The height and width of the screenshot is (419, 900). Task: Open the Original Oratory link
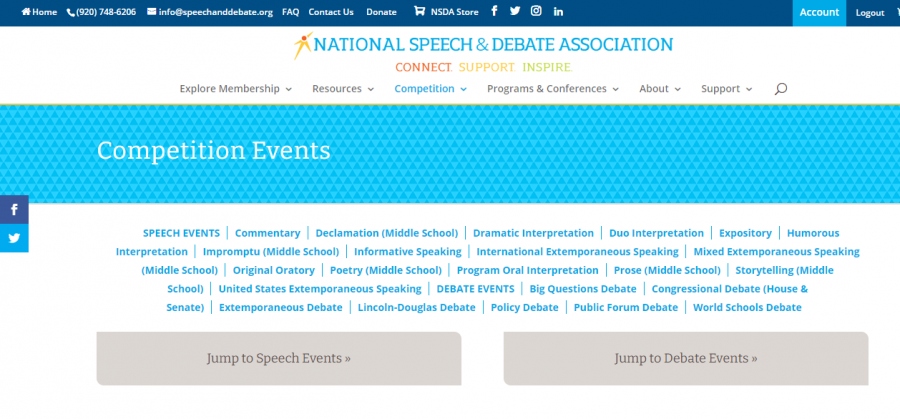(274, 270)
